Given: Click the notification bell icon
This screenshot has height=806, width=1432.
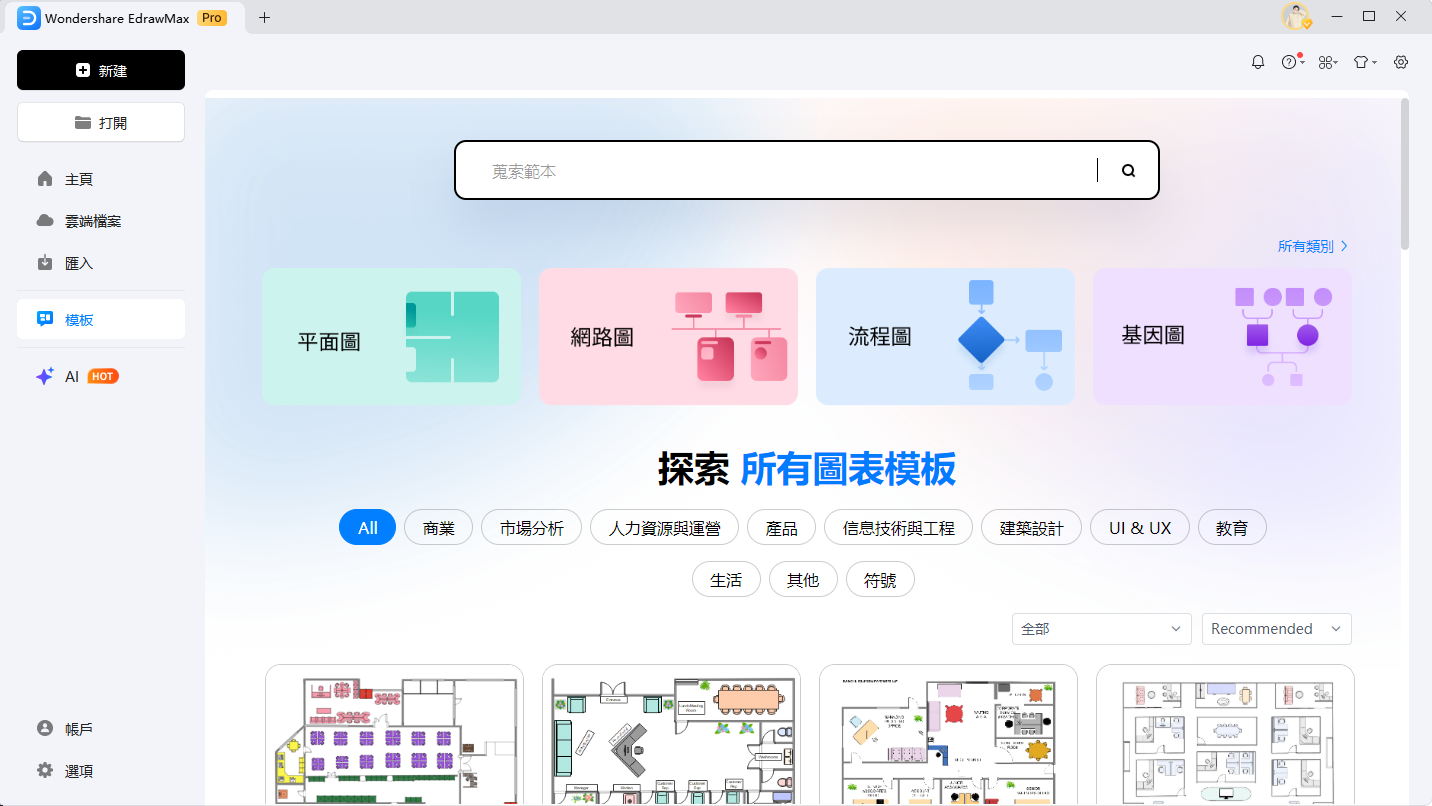Looking at the screenshot, I should (x=1258, y=62).
